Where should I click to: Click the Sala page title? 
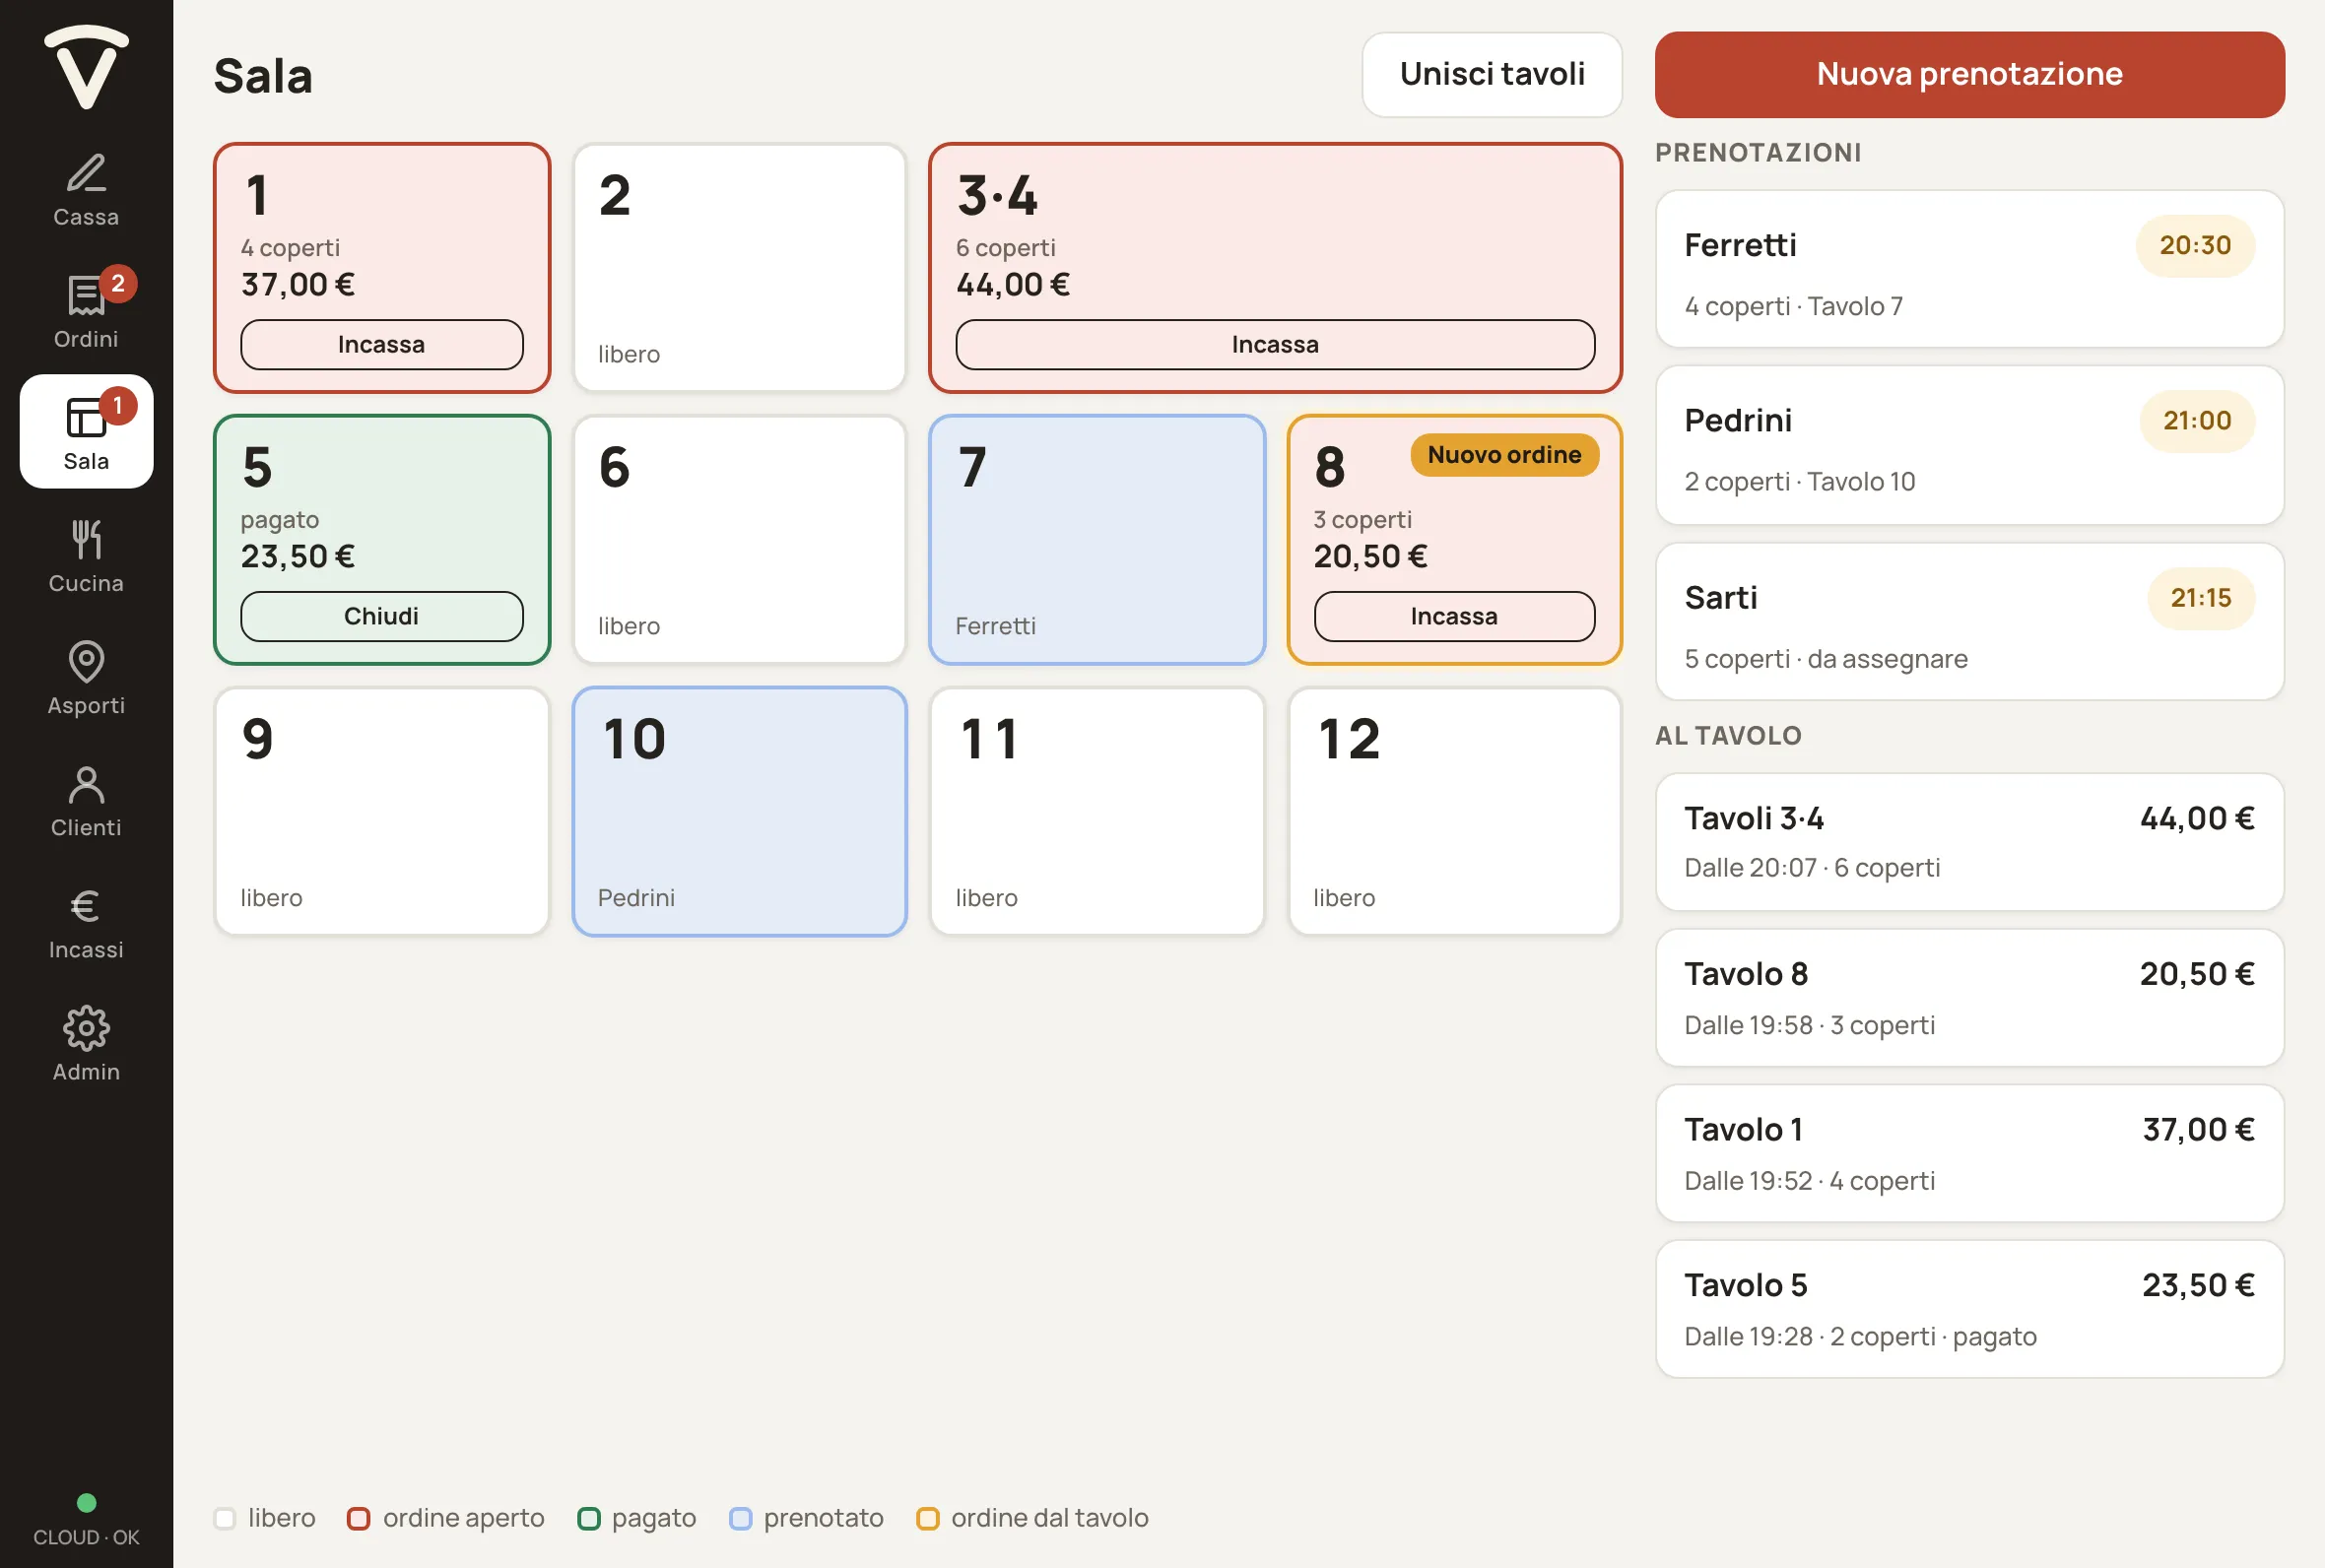(263, 76)
